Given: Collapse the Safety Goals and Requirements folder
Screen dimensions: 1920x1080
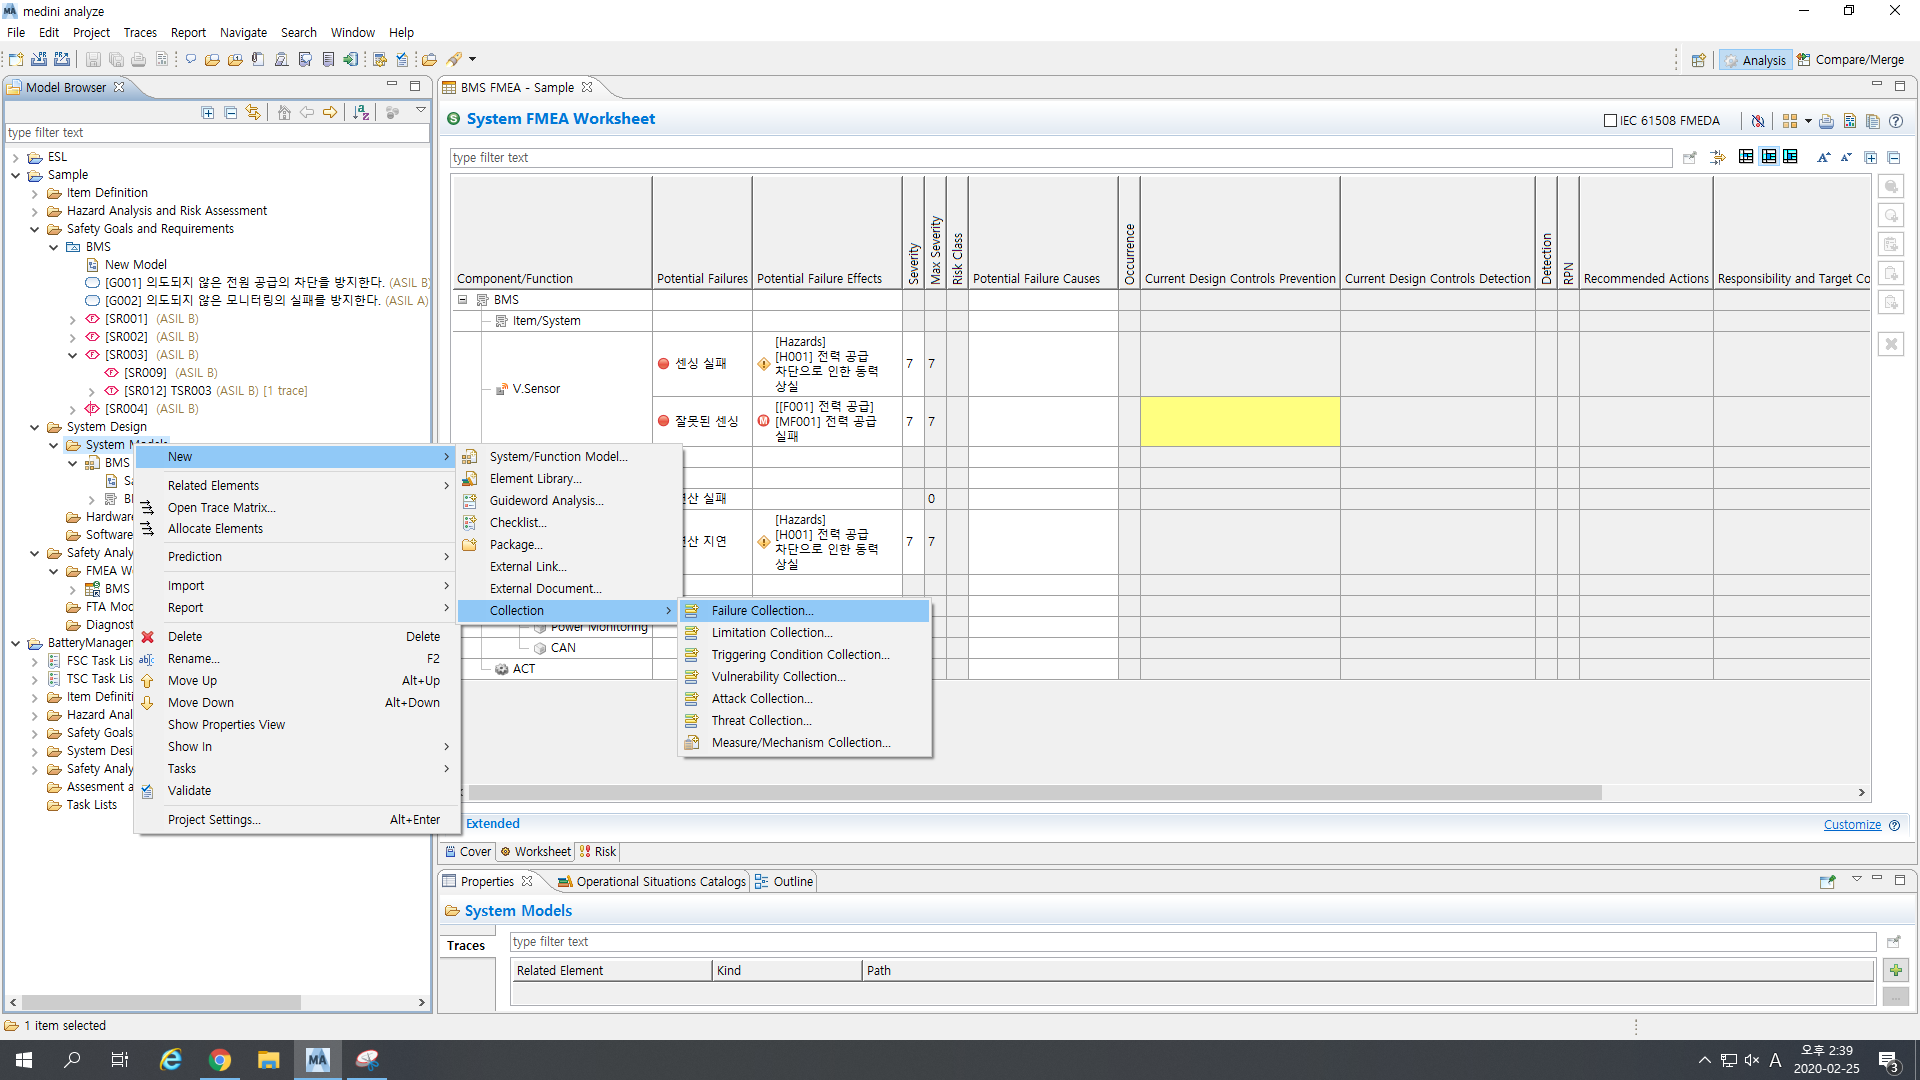Looking at the screenshot, I should click(35, 229).
